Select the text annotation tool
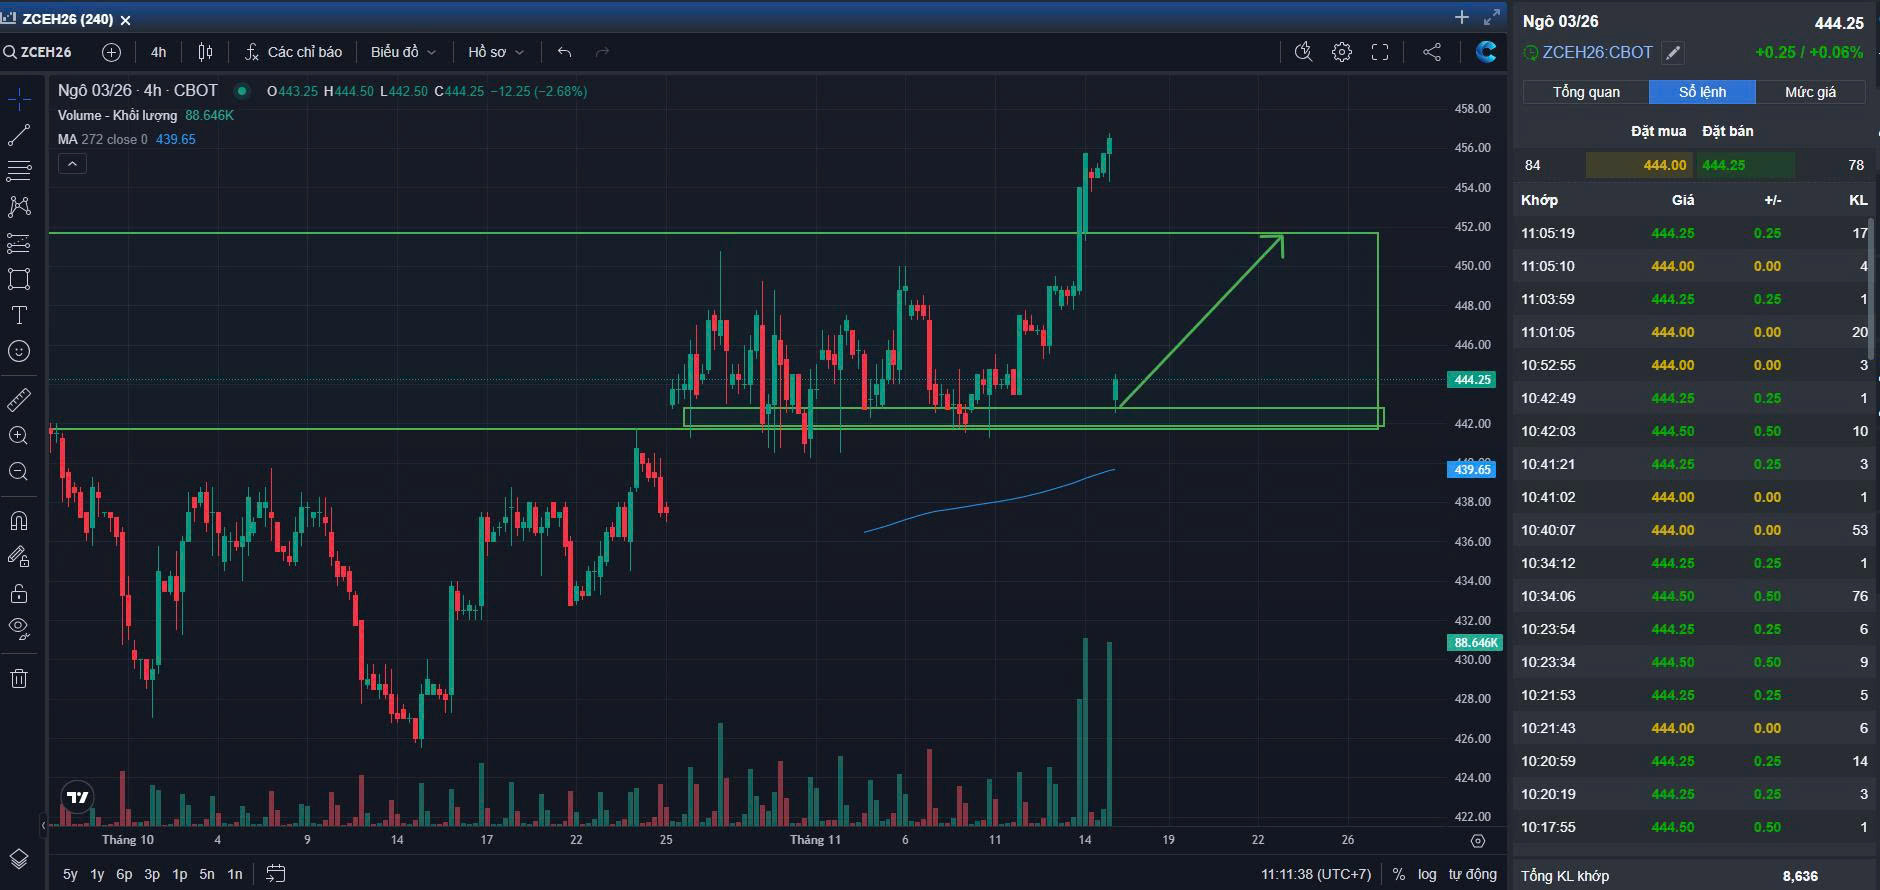Image resolution: width=1880 pixels, height=890 pixels. click(x=19, y=315)
